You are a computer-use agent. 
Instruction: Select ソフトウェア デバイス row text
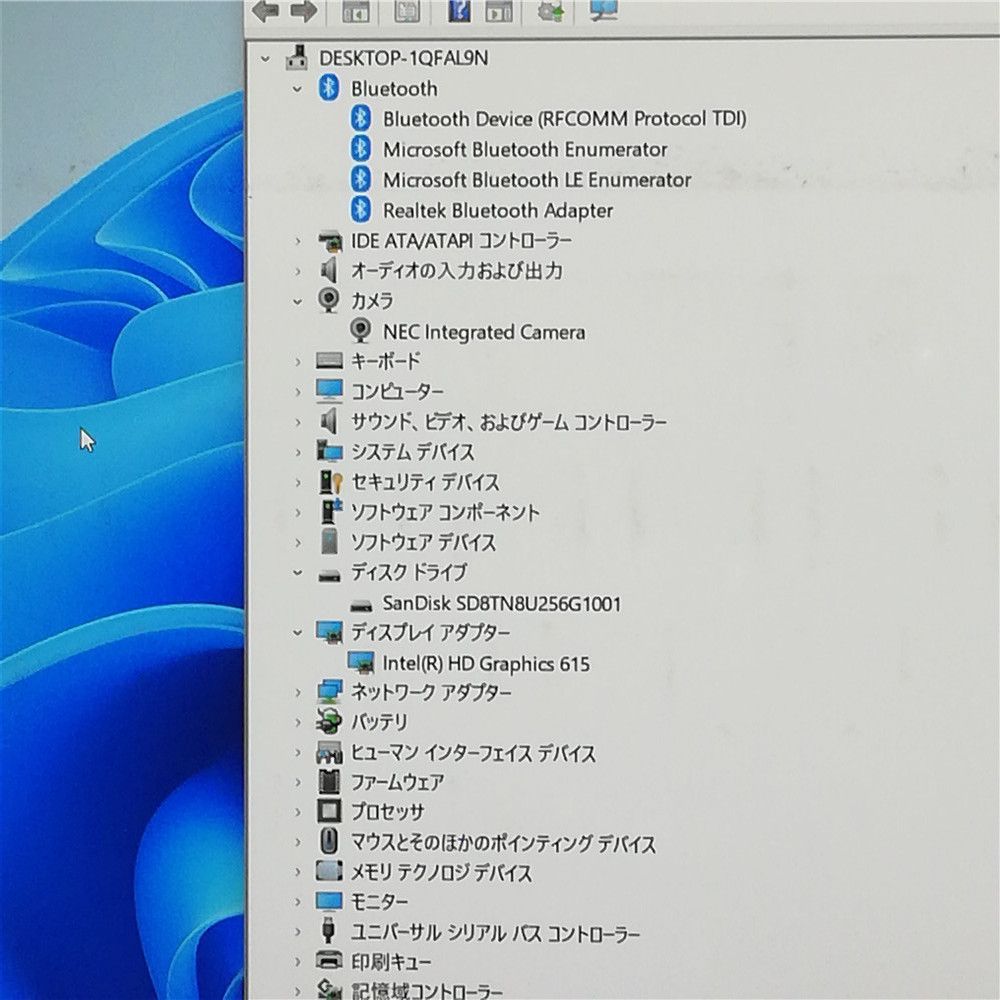pyautogui.click(x=423, y=543)
